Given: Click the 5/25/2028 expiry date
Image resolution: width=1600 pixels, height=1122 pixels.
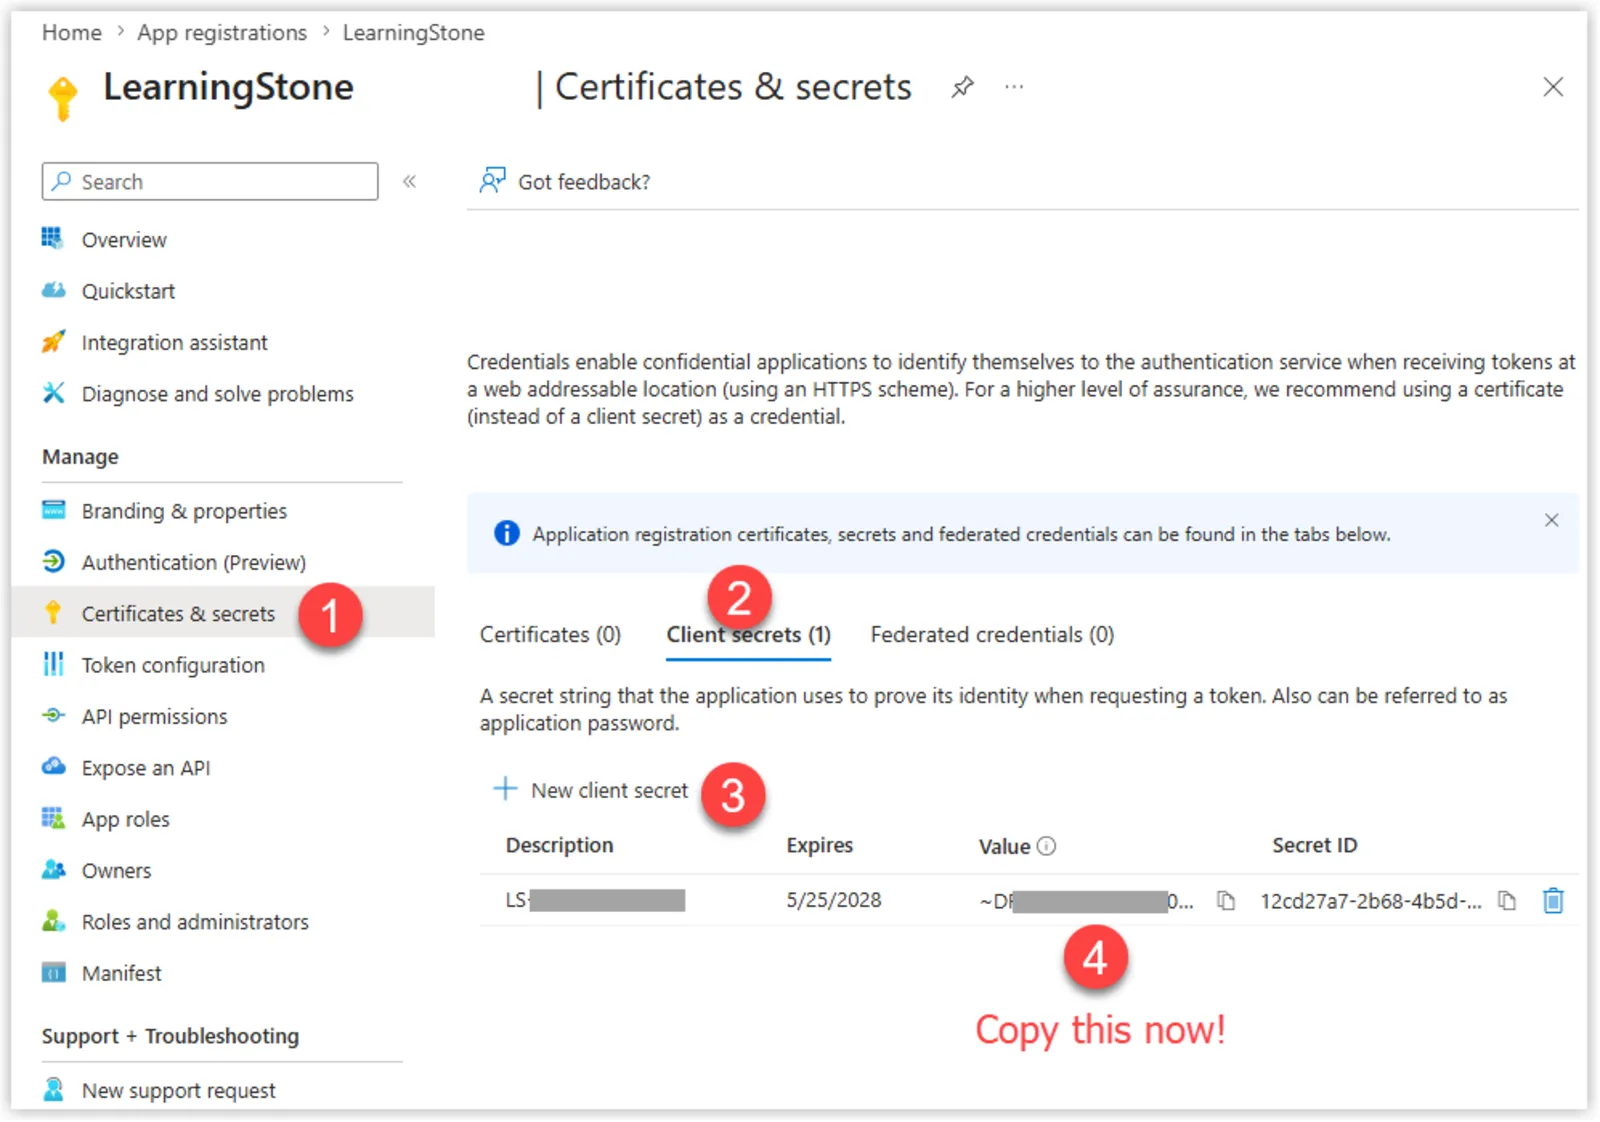Looking at the screenshot, I should (834, 900).
